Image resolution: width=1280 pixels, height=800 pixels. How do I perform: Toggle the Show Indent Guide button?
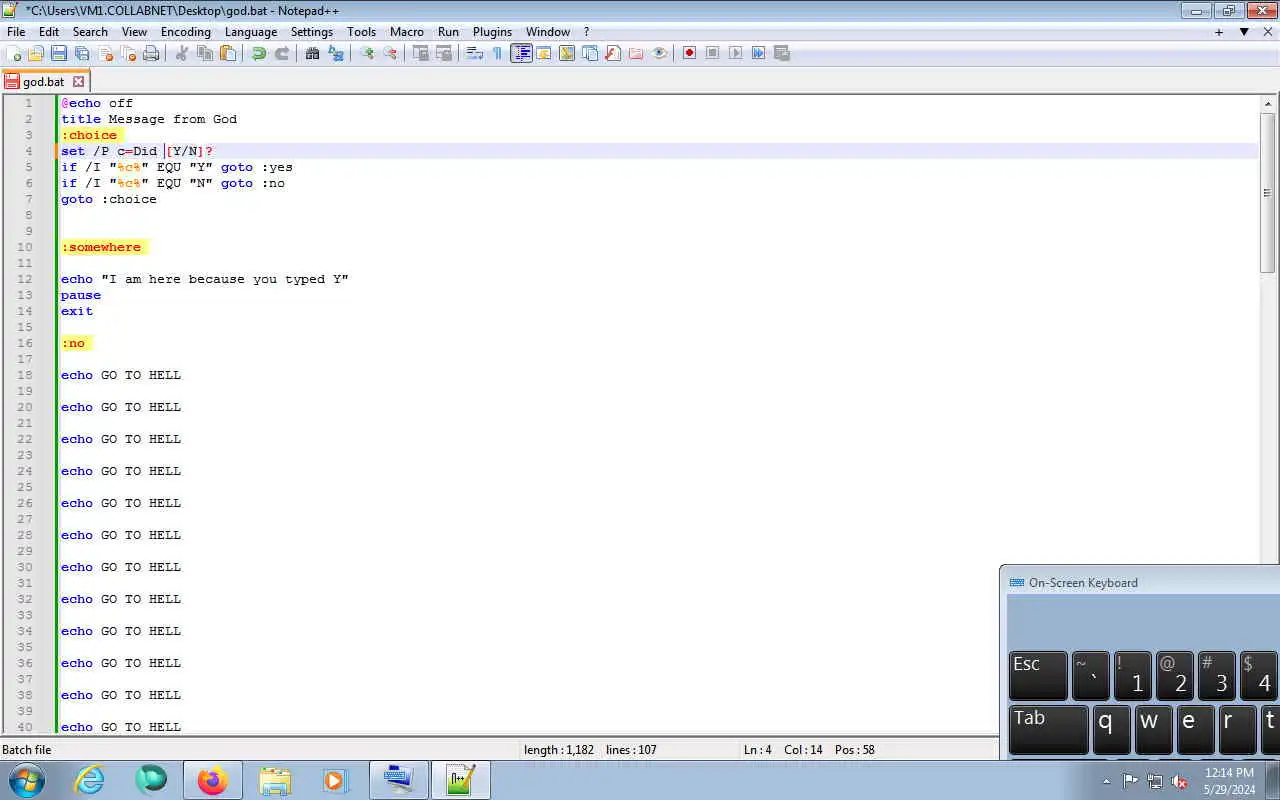[521, 53]
